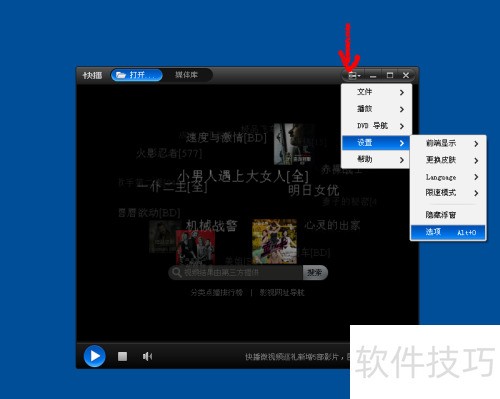Open the main menu icon in title bar
The height and width of the screenshot is (399, 500).
[x=354, y=76]
